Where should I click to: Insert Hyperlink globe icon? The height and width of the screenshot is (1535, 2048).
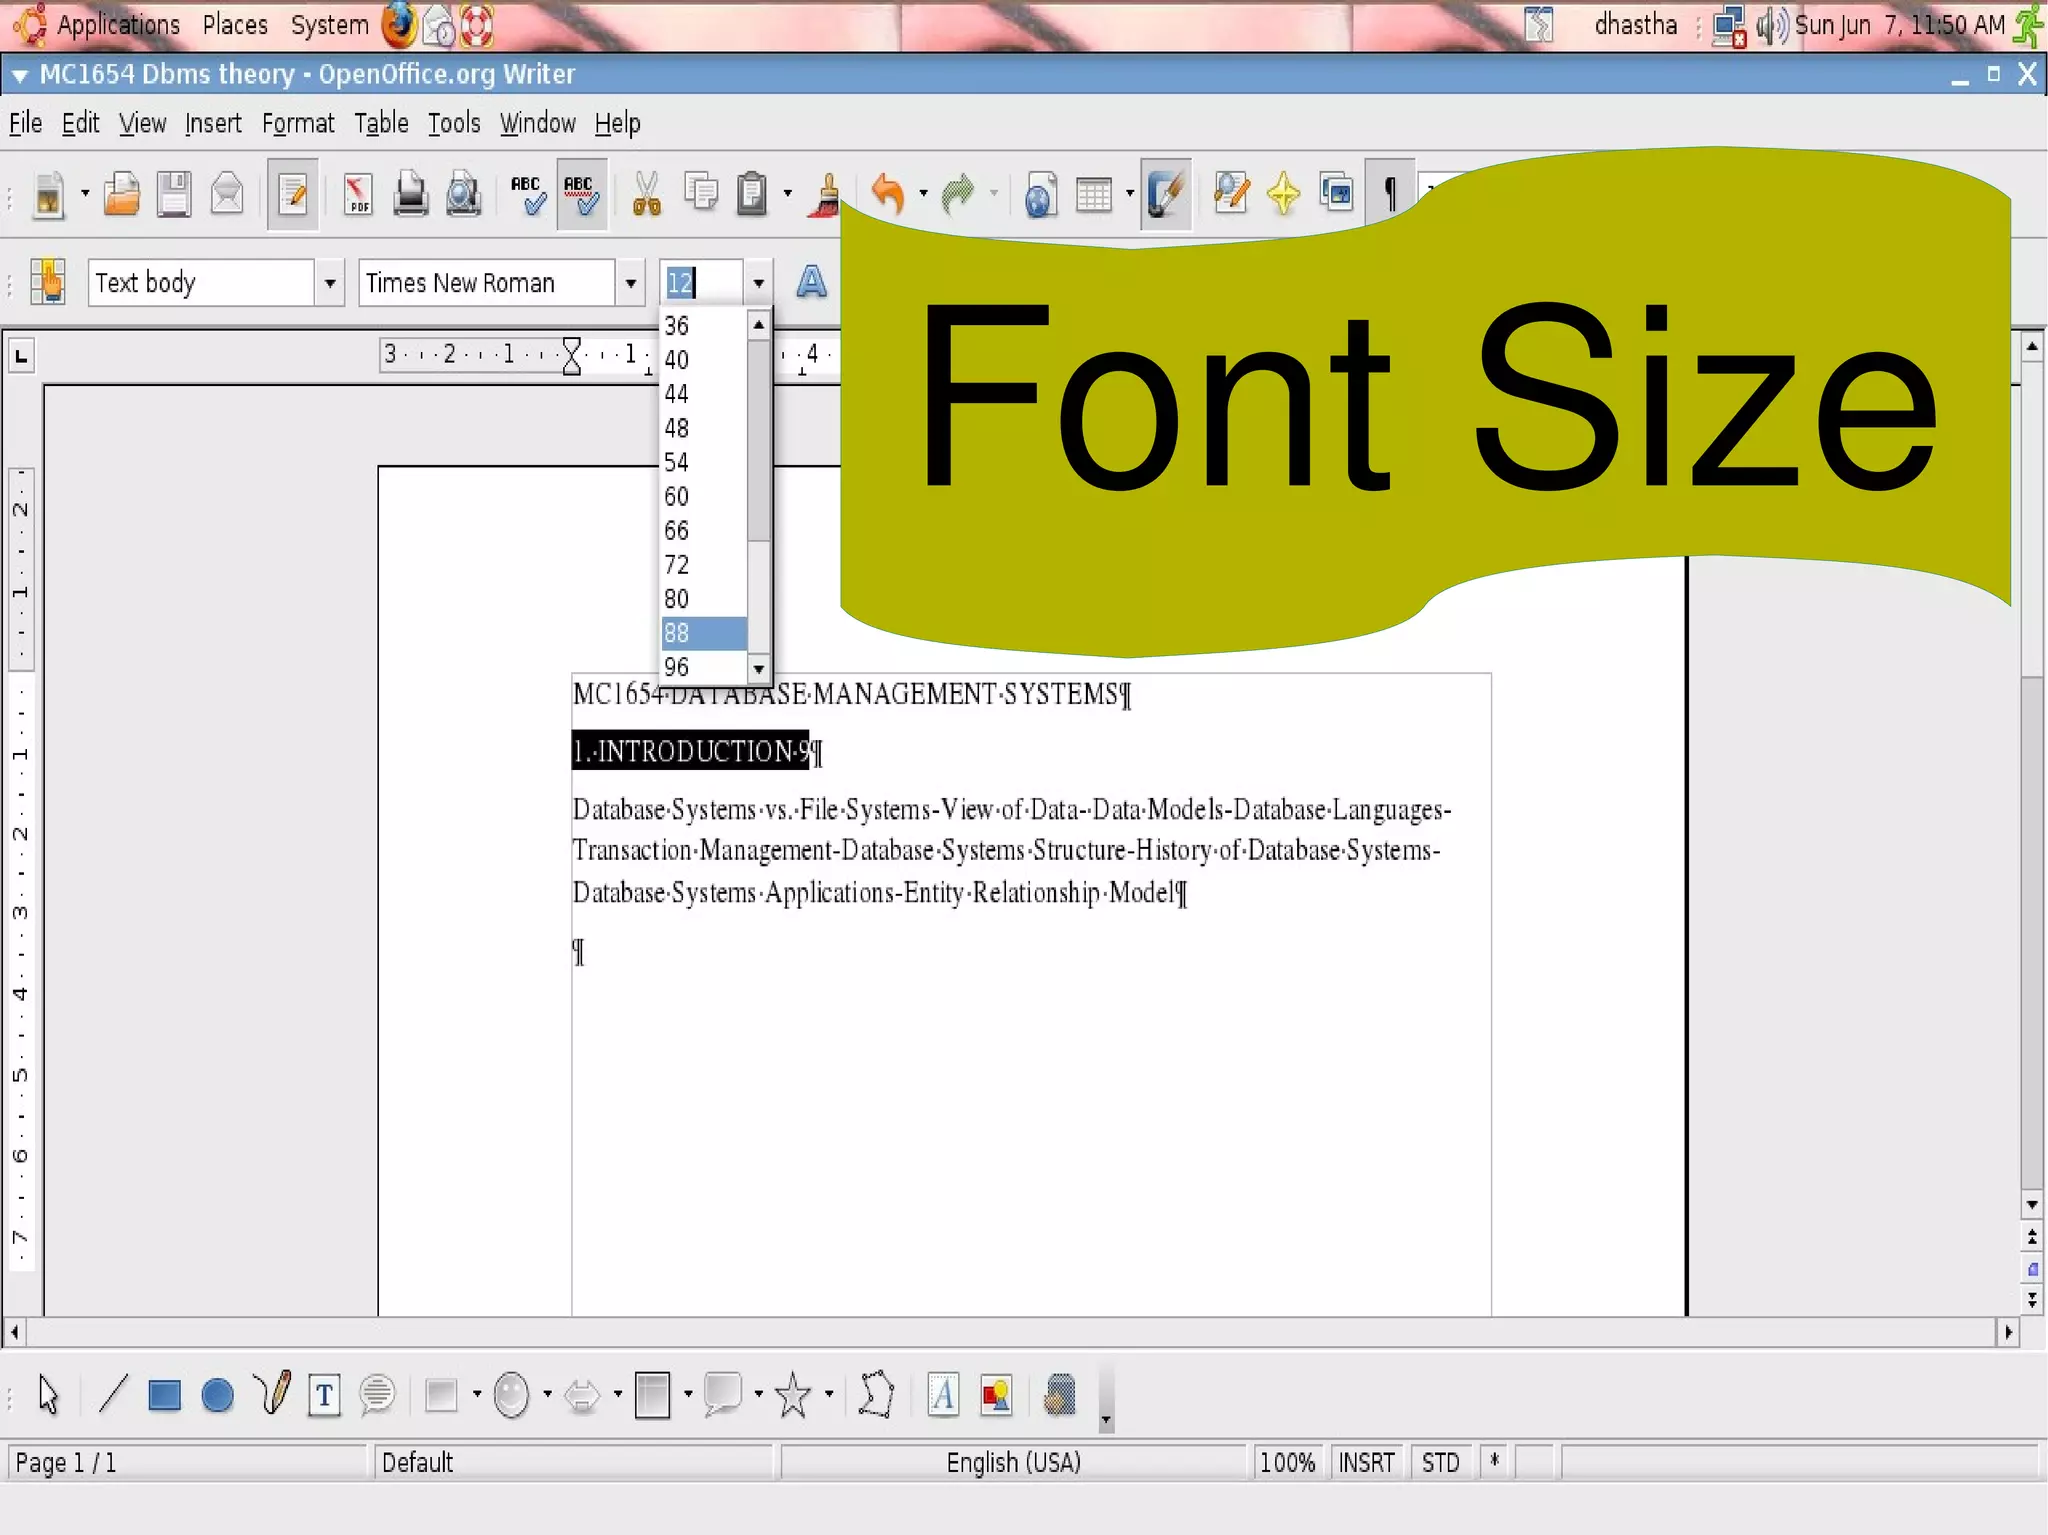1040,194
